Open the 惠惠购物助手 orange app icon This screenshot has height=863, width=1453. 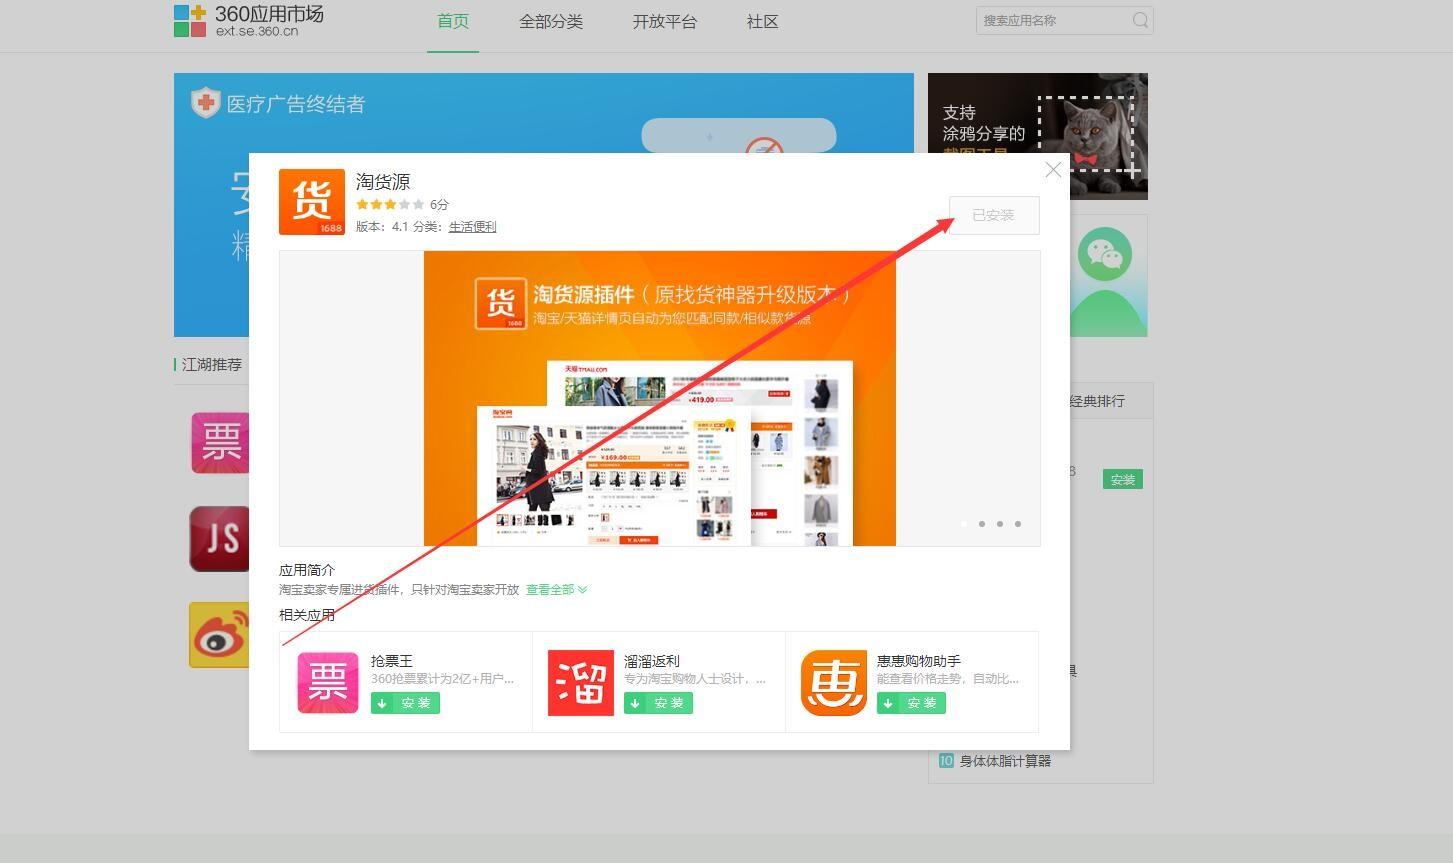pos(833,683)
